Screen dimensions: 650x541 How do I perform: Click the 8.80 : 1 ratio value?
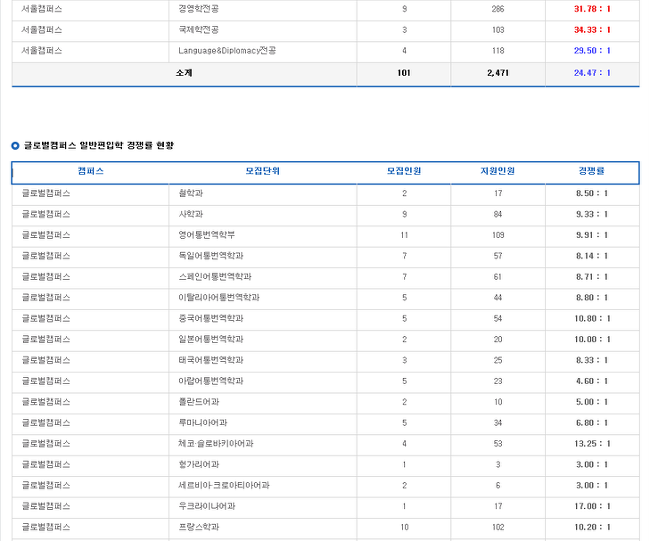point(592,298)
